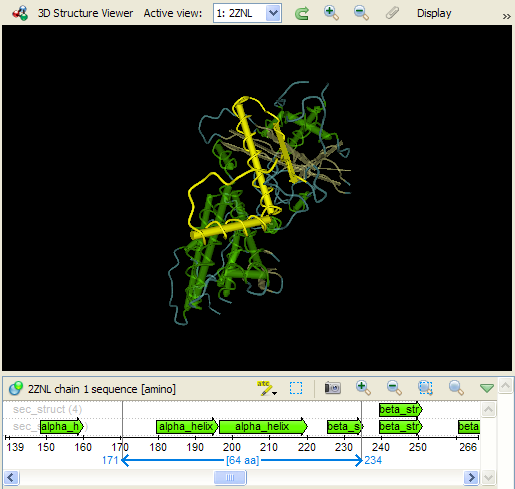Click the zoom to selection icon

click(x=425, y=388)
